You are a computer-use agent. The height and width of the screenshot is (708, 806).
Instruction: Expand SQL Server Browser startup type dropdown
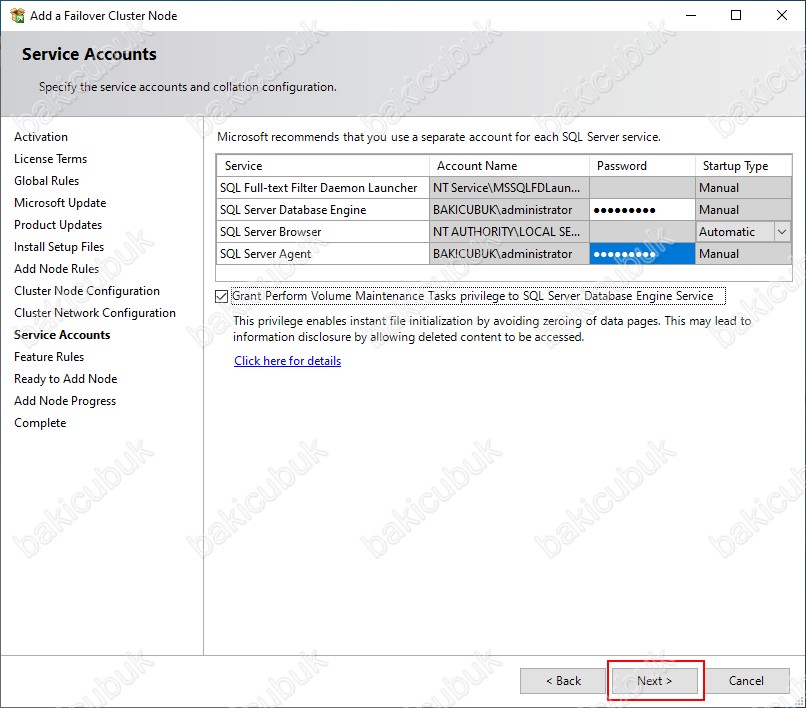pyautogui.click(x=782, y=232)
